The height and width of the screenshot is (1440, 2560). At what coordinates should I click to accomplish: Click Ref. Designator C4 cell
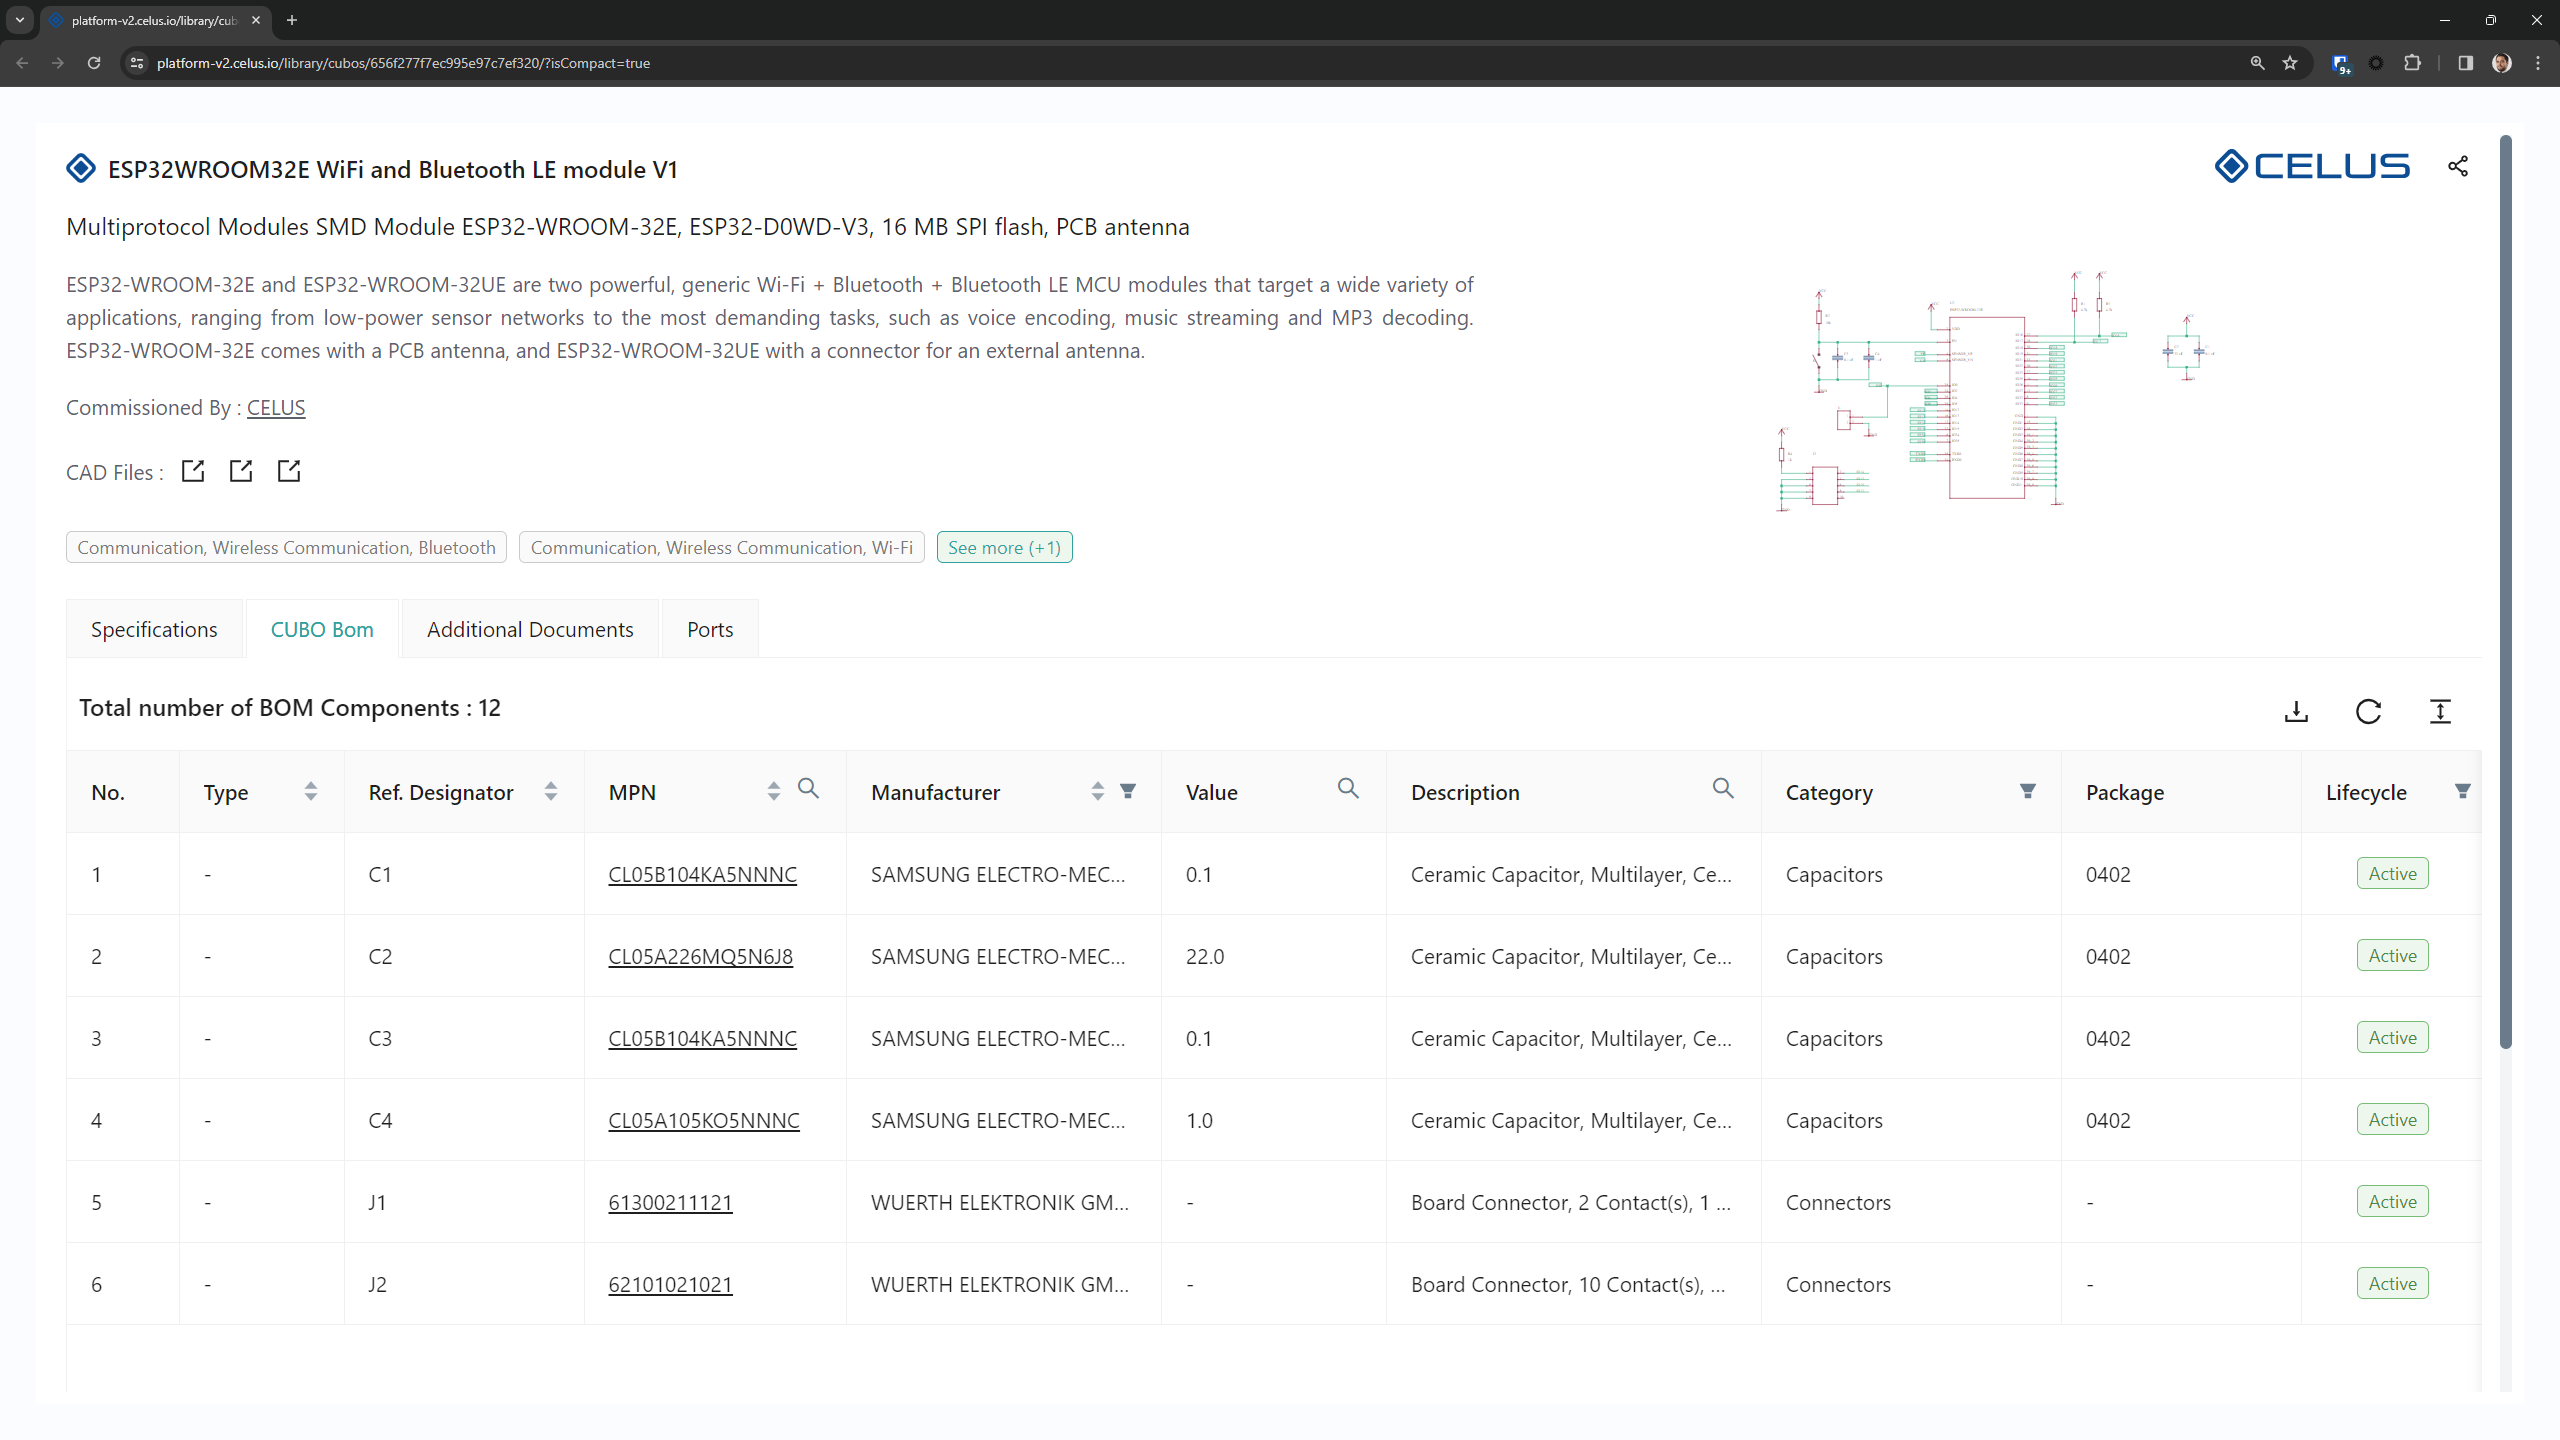(380, 1120)
